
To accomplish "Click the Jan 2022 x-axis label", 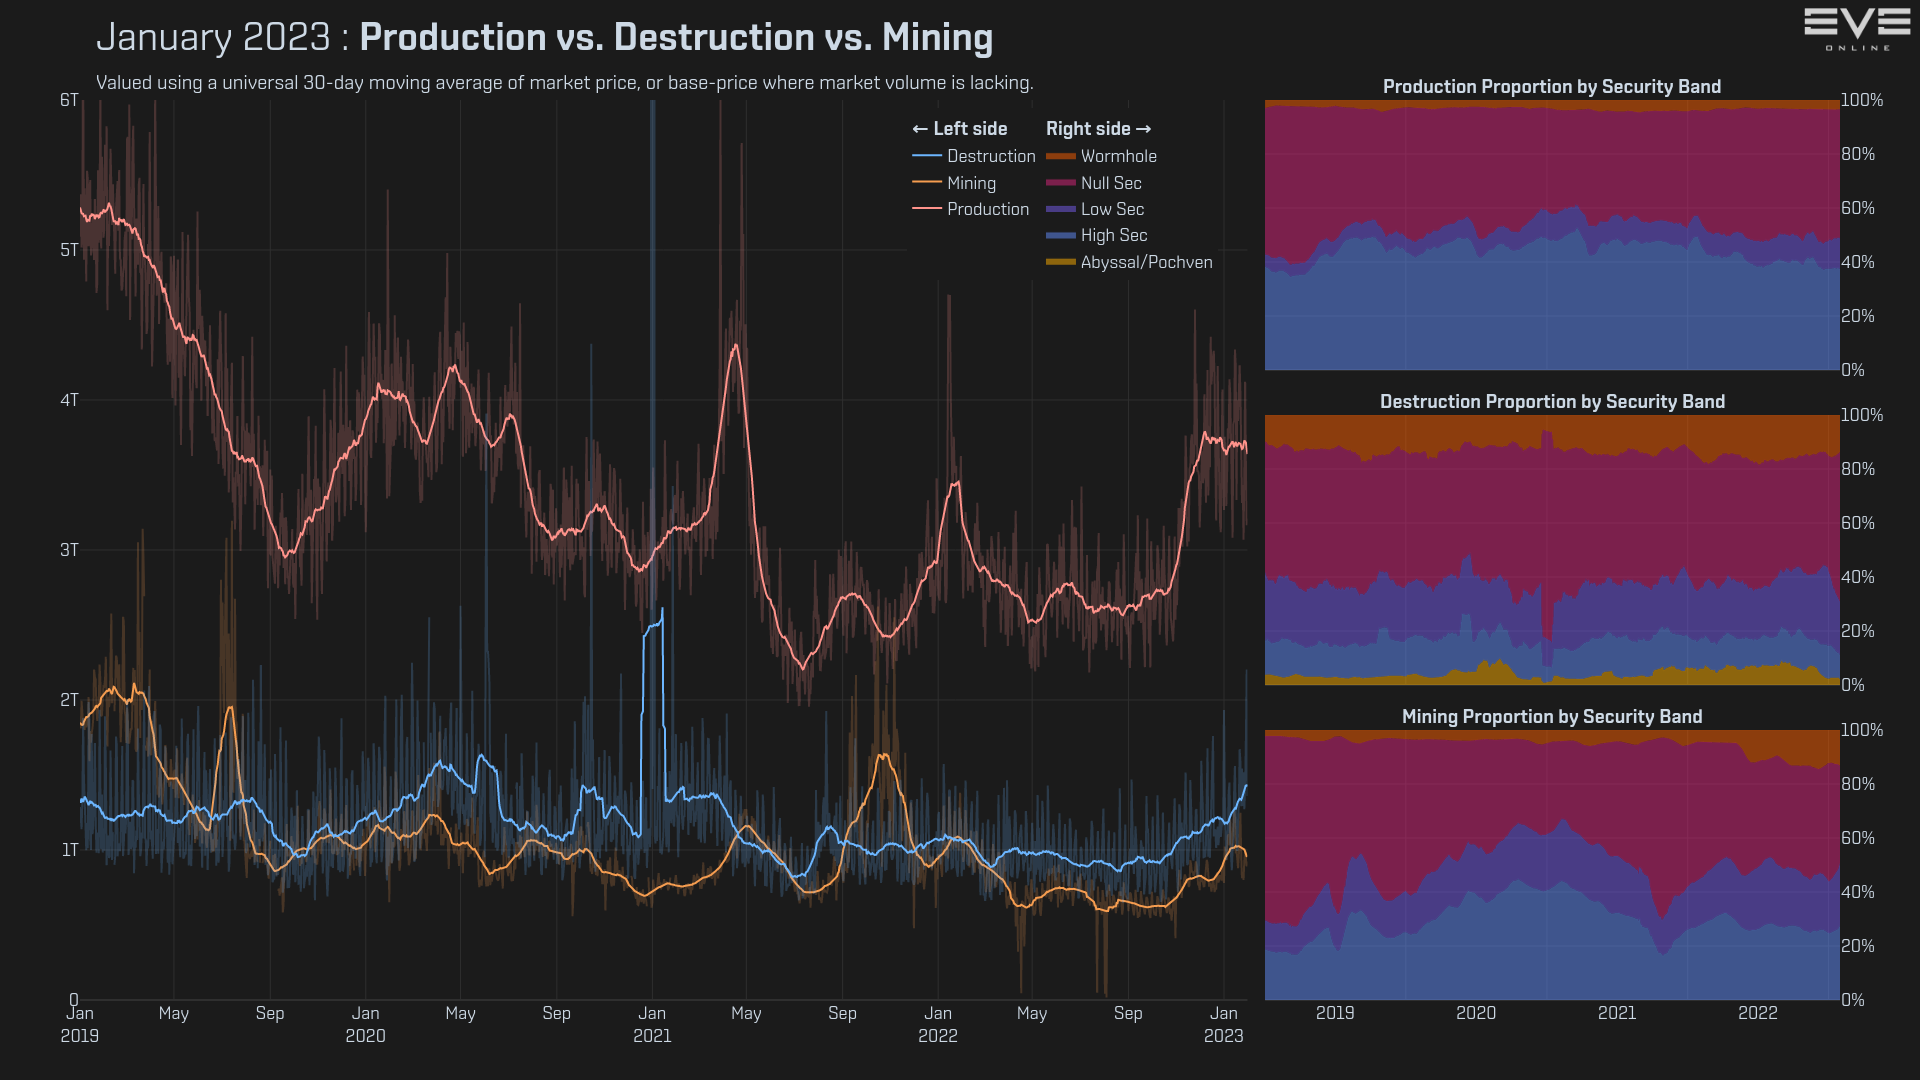I will tap(938, 1024).
